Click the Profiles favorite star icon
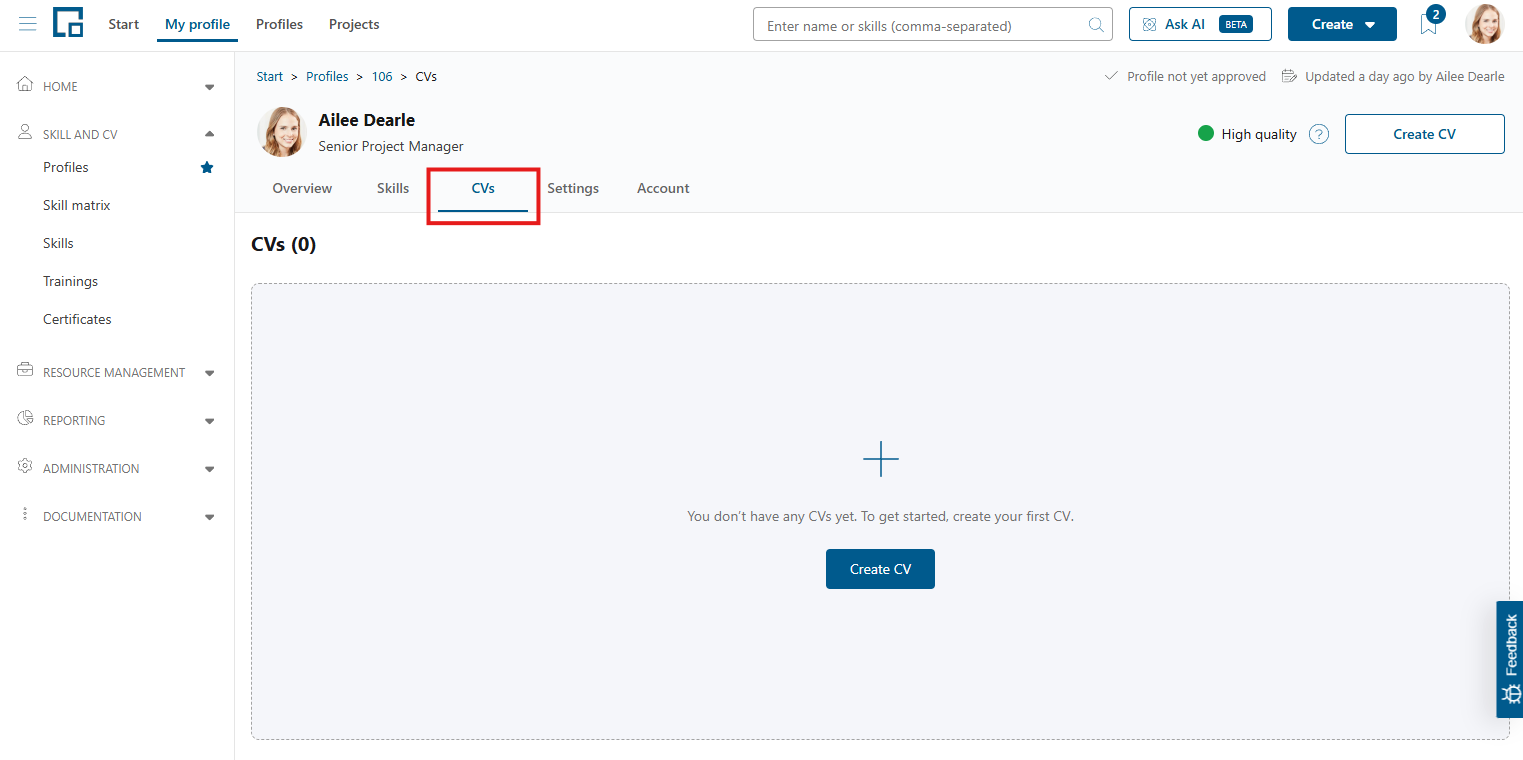 tap(207, 167)
